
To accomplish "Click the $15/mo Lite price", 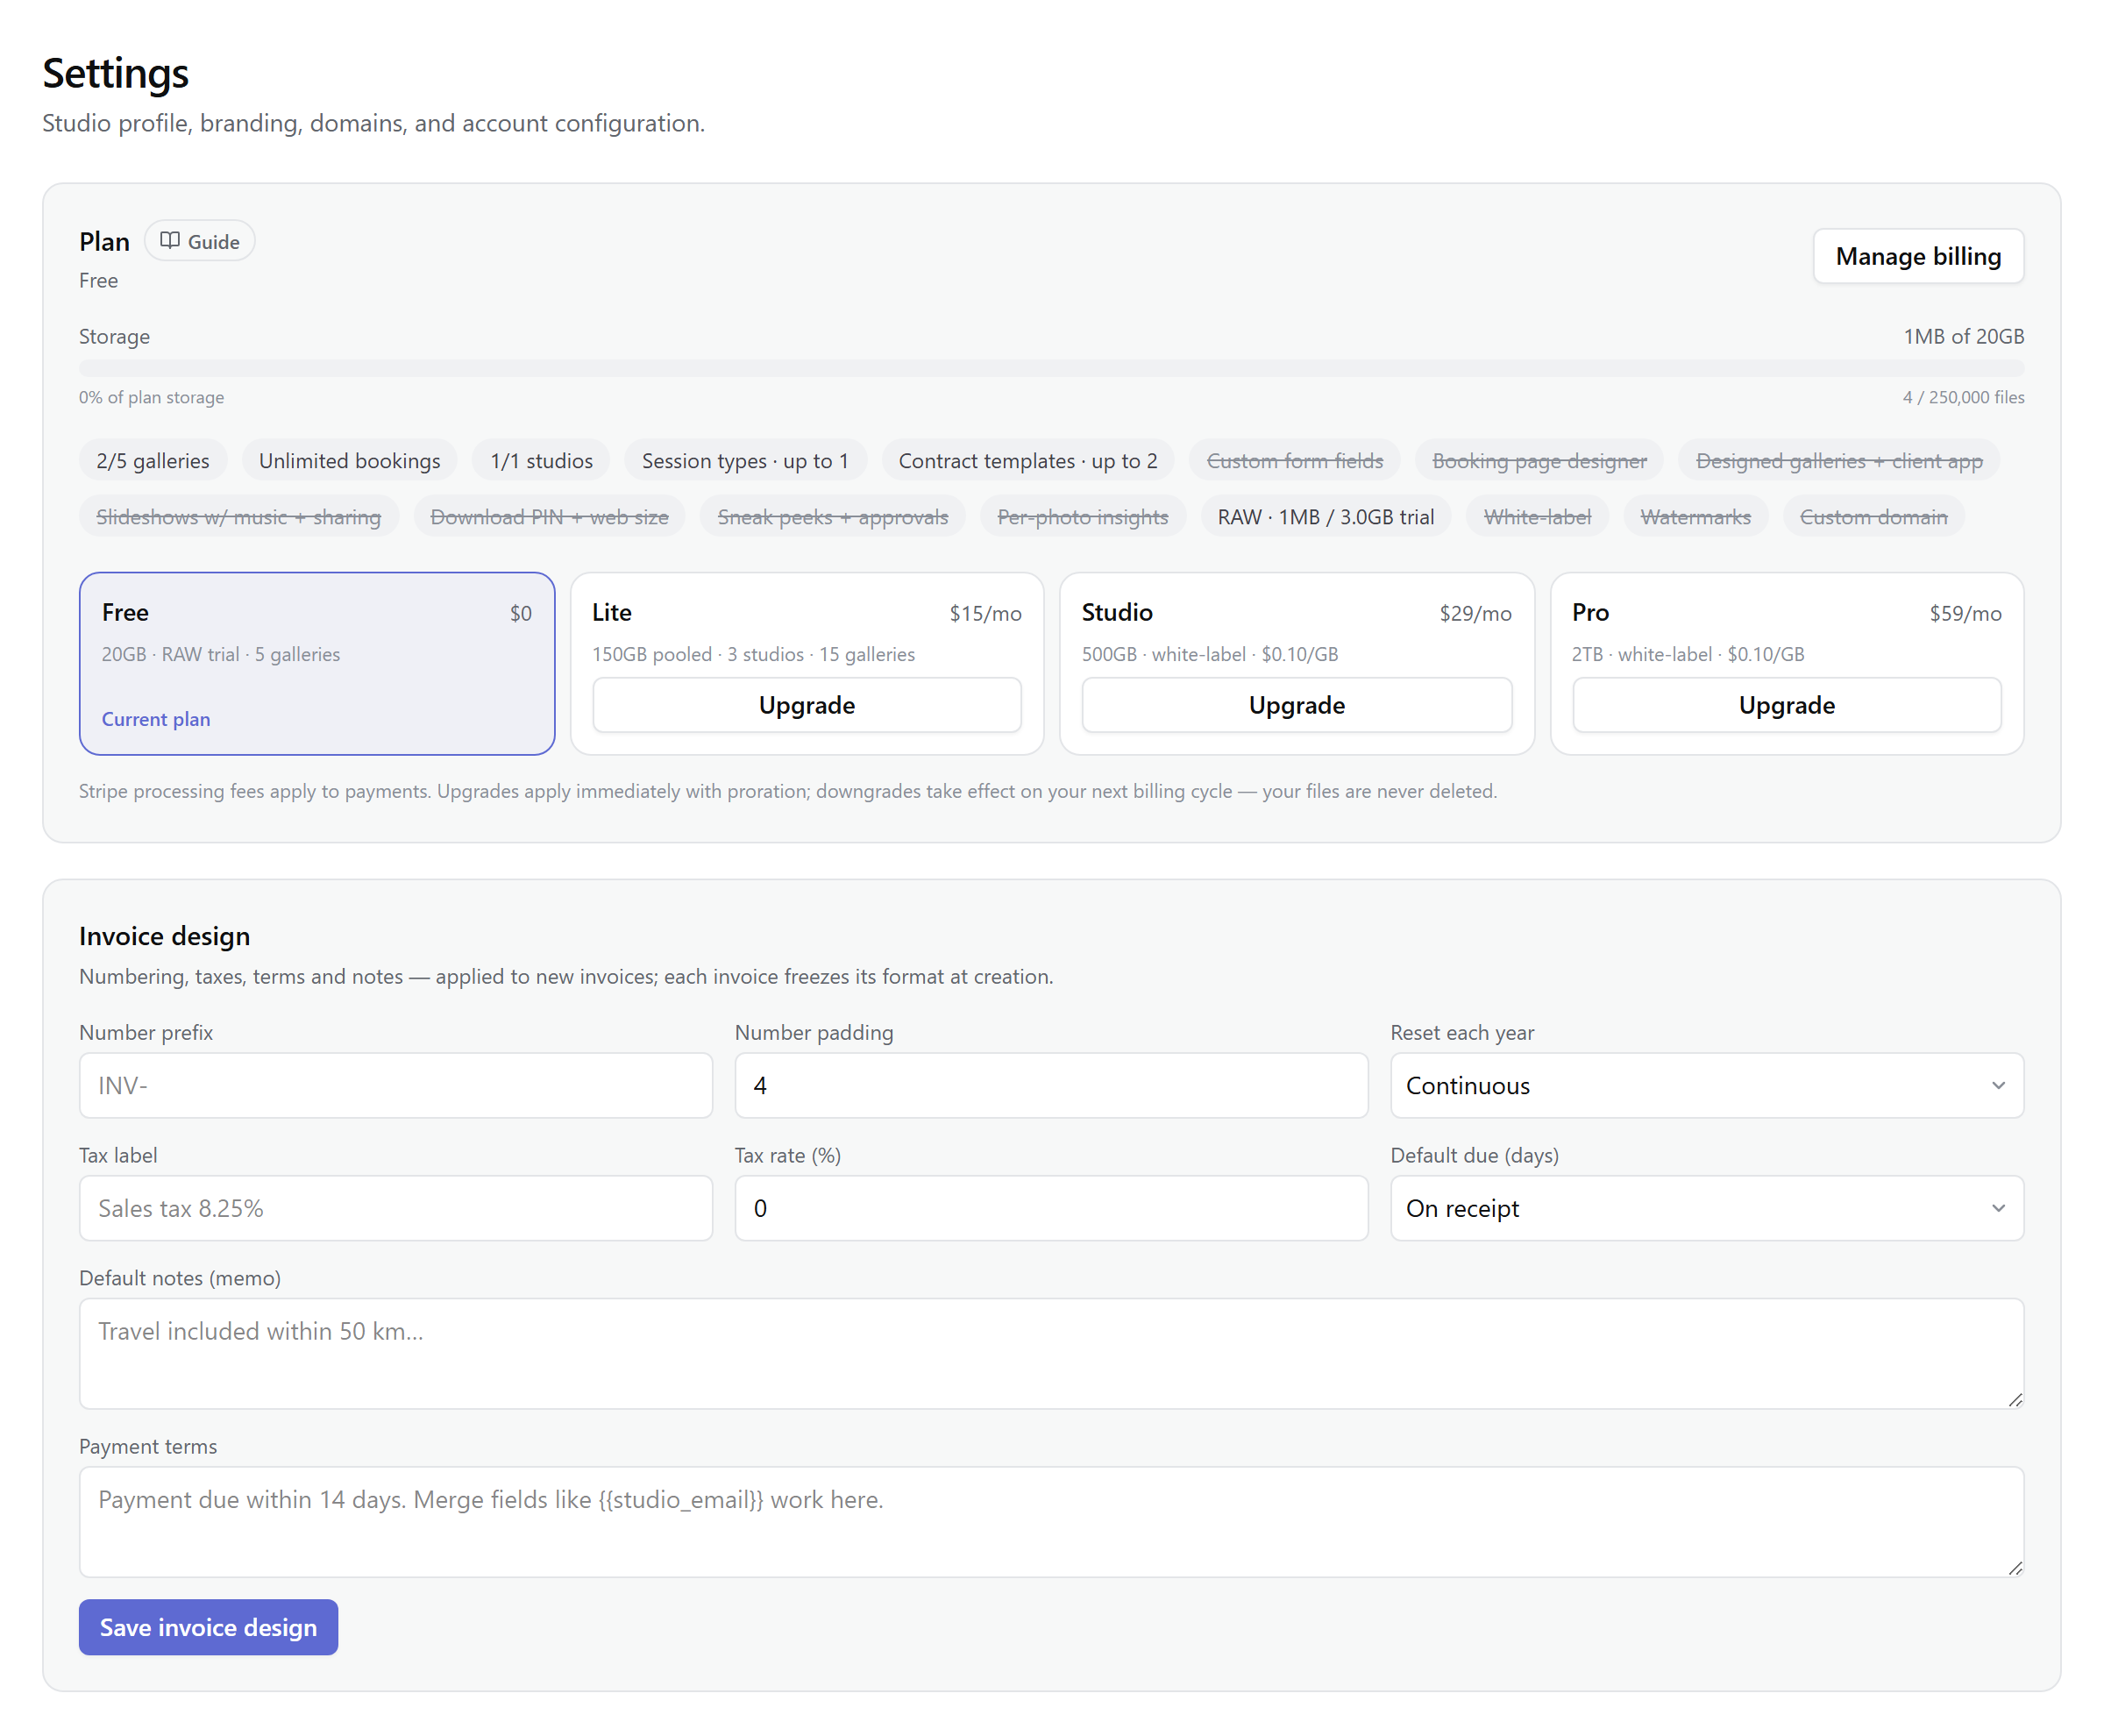I will coord(985,613).
